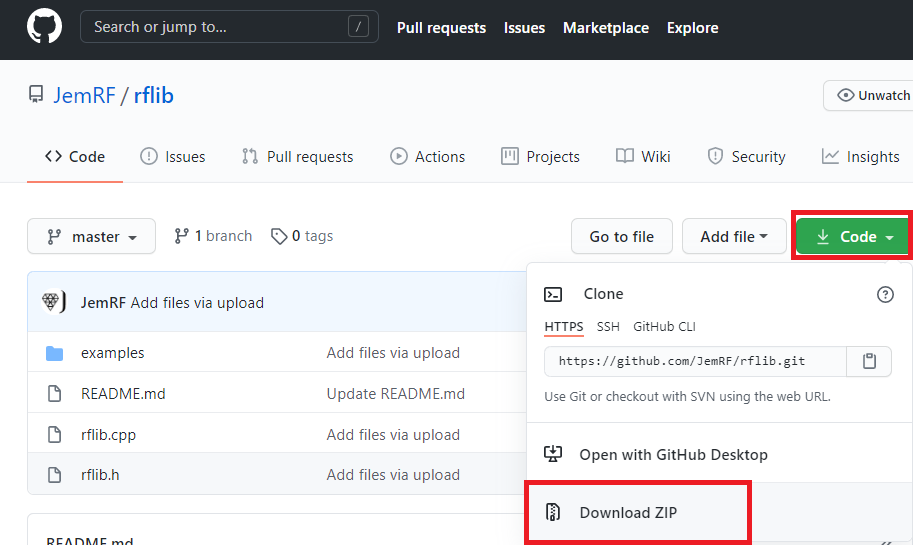913x545 pixels.
Task: Click the examples folder icon
Action: (x=54, y=353)
